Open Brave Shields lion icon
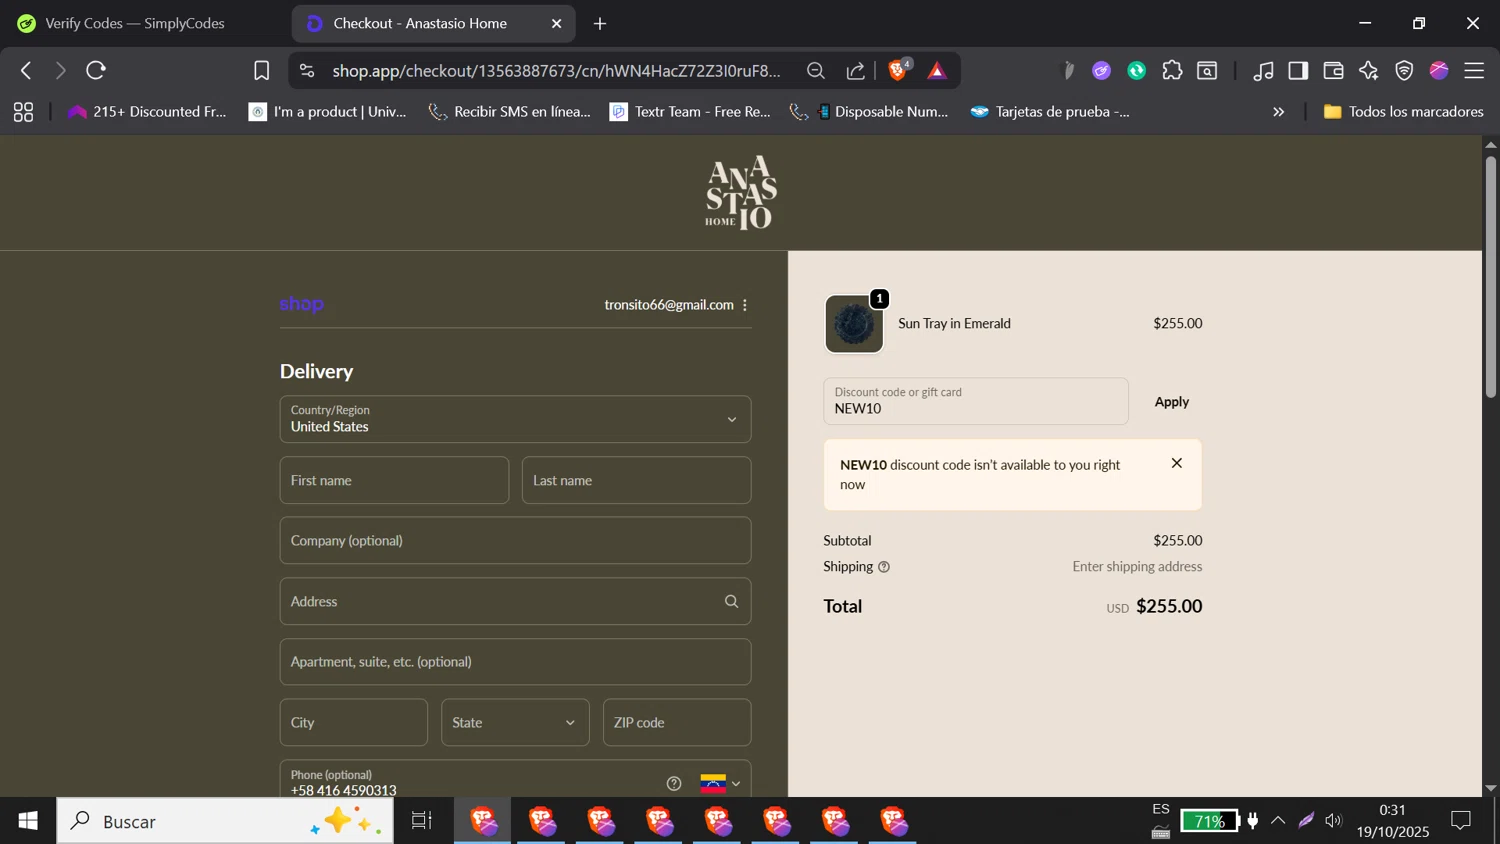1500x844 pixels. 898,69
